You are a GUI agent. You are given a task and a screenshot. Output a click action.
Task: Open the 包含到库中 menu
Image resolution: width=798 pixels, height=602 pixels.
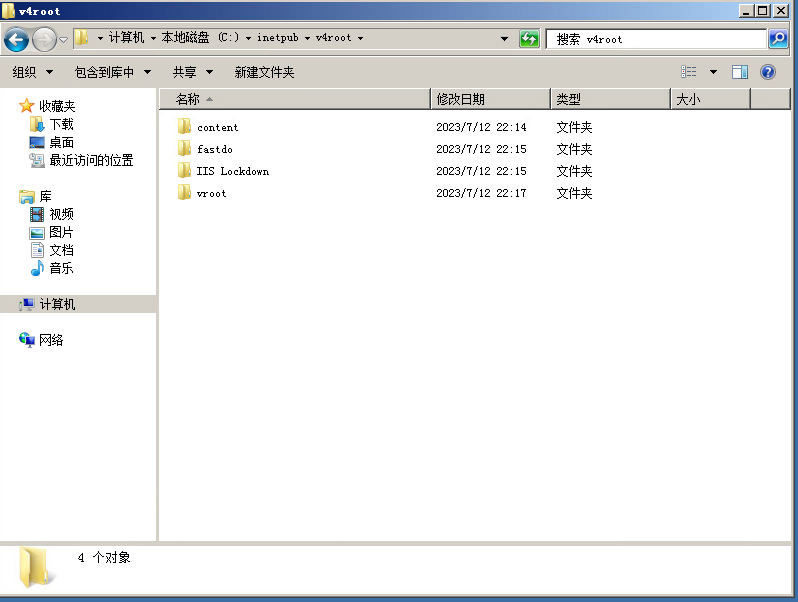(x=113, y=72)
